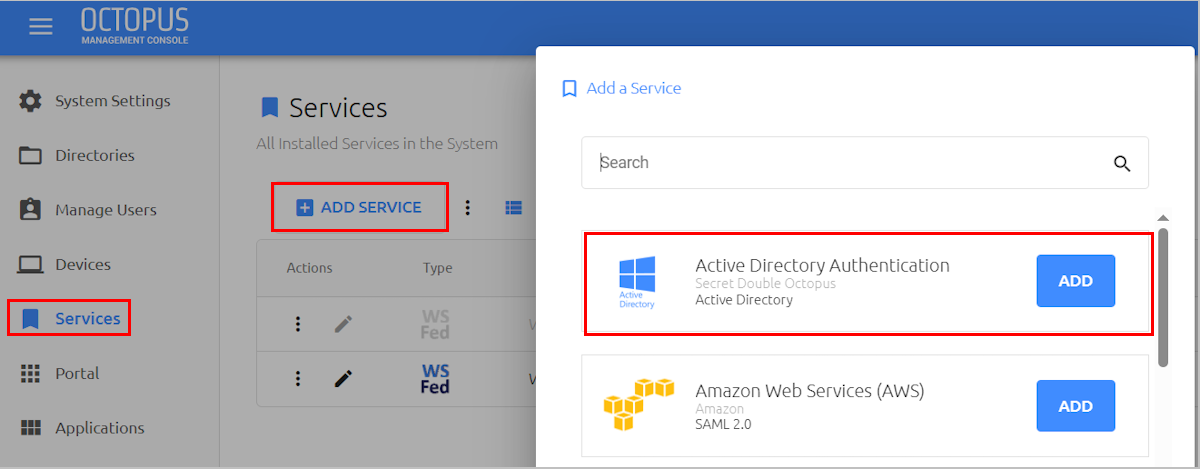This screenshot has width=1200, height=469.
Task: Click the Manage Users badge icon
Action: [31, 210]
